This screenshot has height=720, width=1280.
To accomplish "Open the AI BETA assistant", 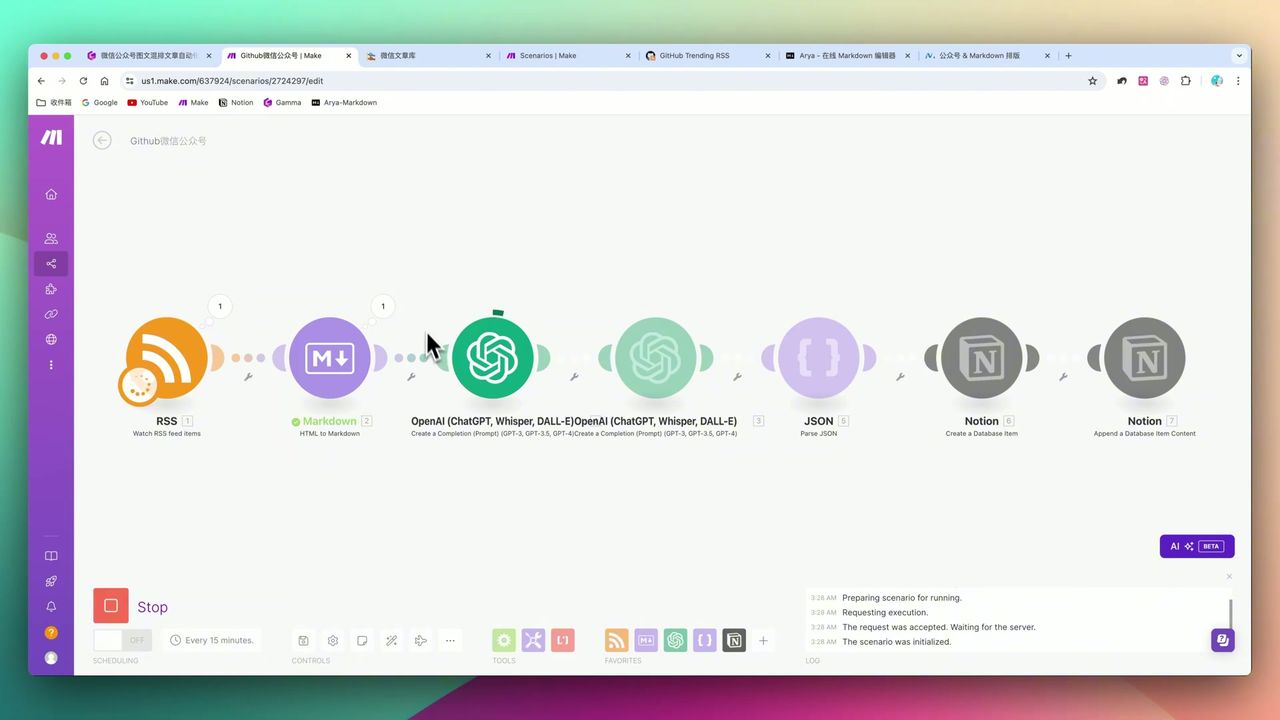I will coord(1196,546).
